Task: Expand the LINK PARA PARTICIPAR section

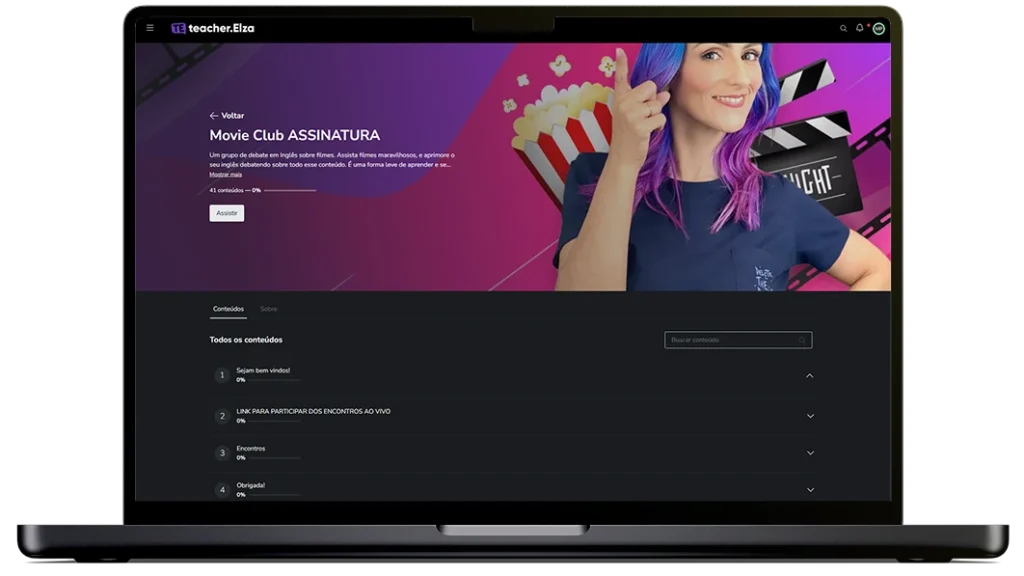Action: coord(810,416)
